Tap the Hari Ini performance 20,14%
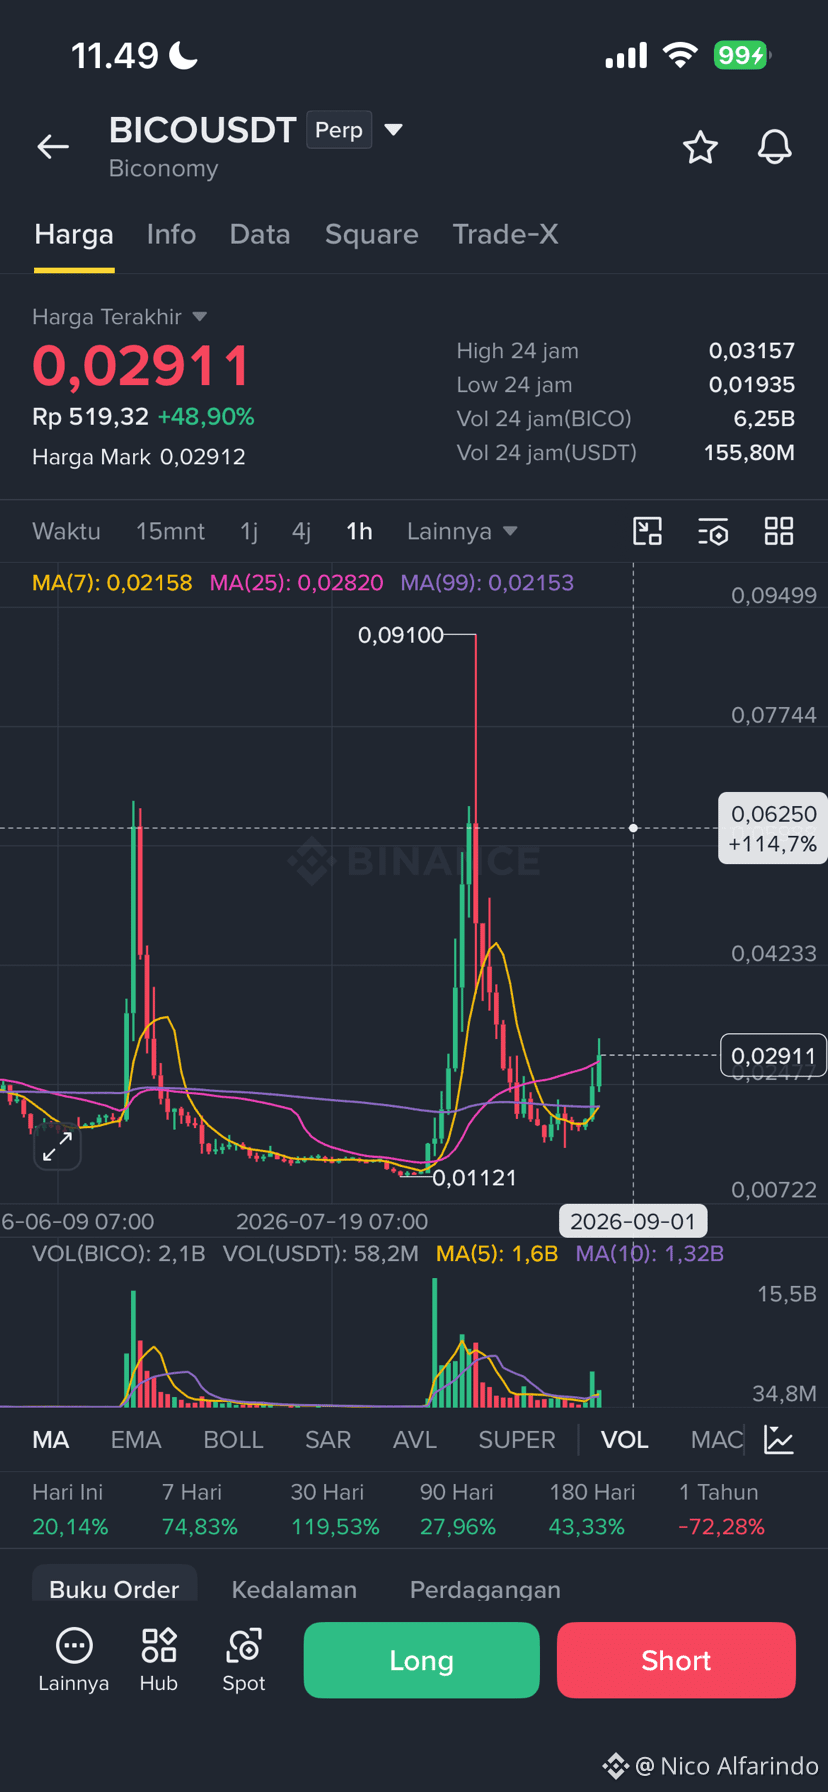The height and width of the screenshot is (1792, 828). 70,1527
